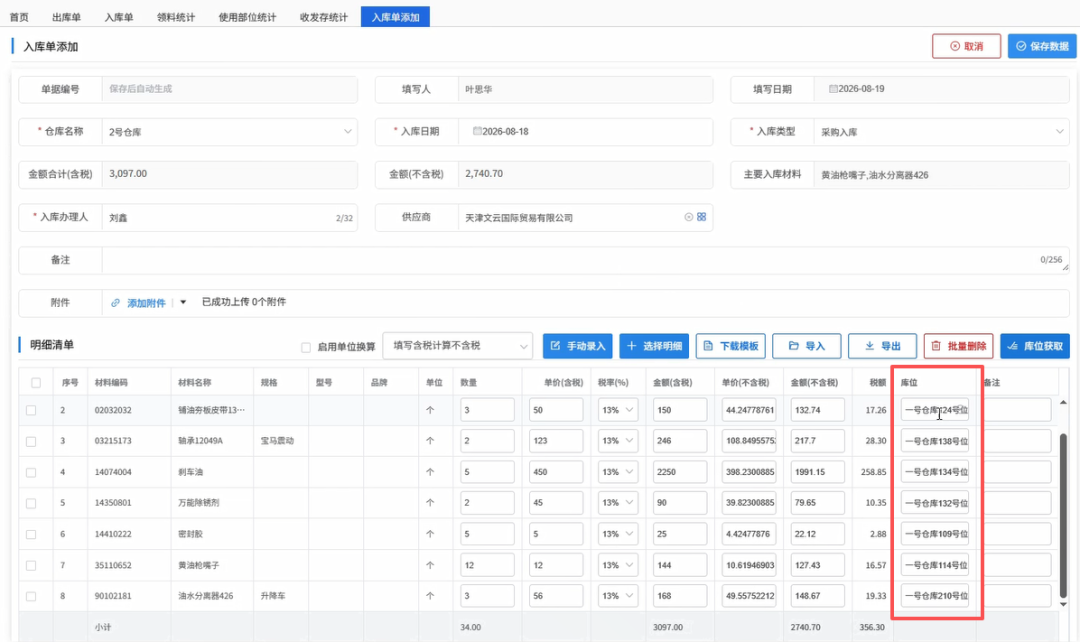Click the 批量删除 button
The height and width of the screenshot is (642, 1080).
(x=959, y=346)
